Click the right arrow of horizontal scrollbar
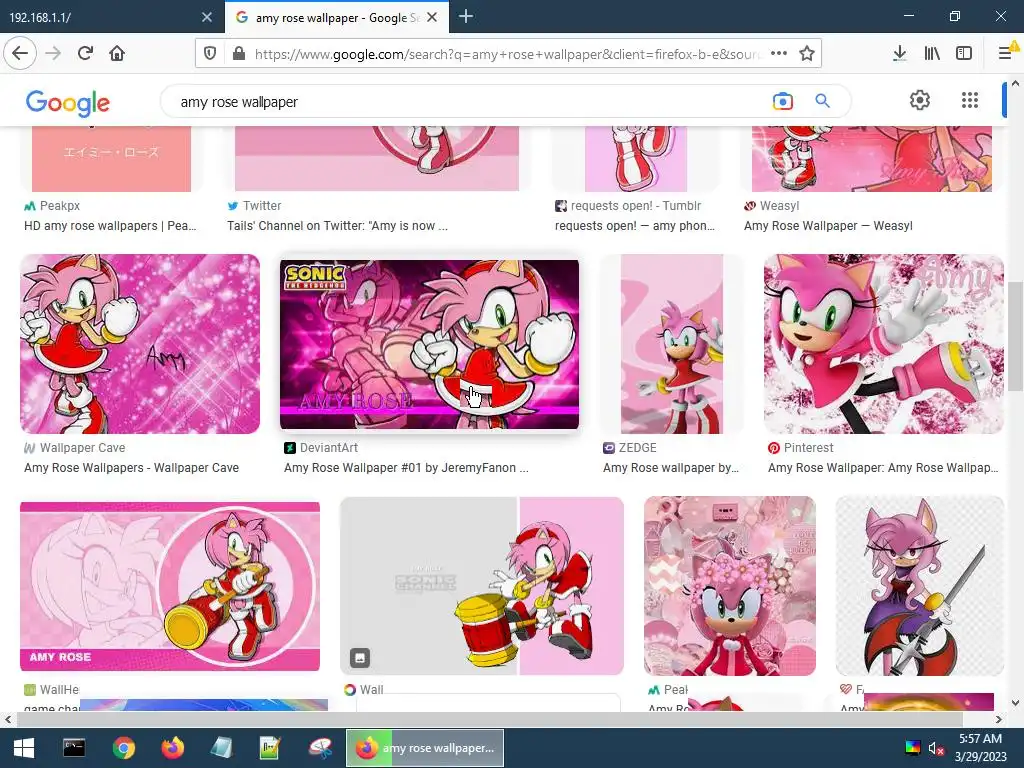Image resolution: width=1024 pixels, height=768 pixels. 999,720
